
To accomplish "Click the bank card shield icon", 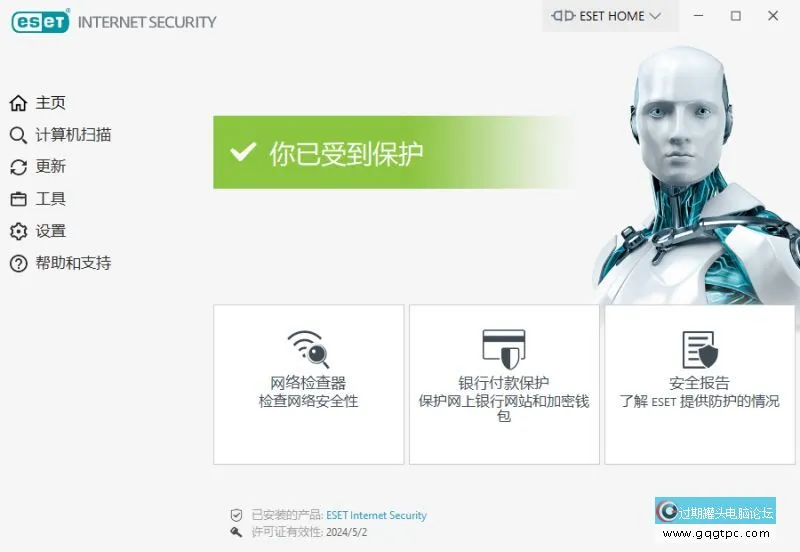I will click(x=504, y=349).
